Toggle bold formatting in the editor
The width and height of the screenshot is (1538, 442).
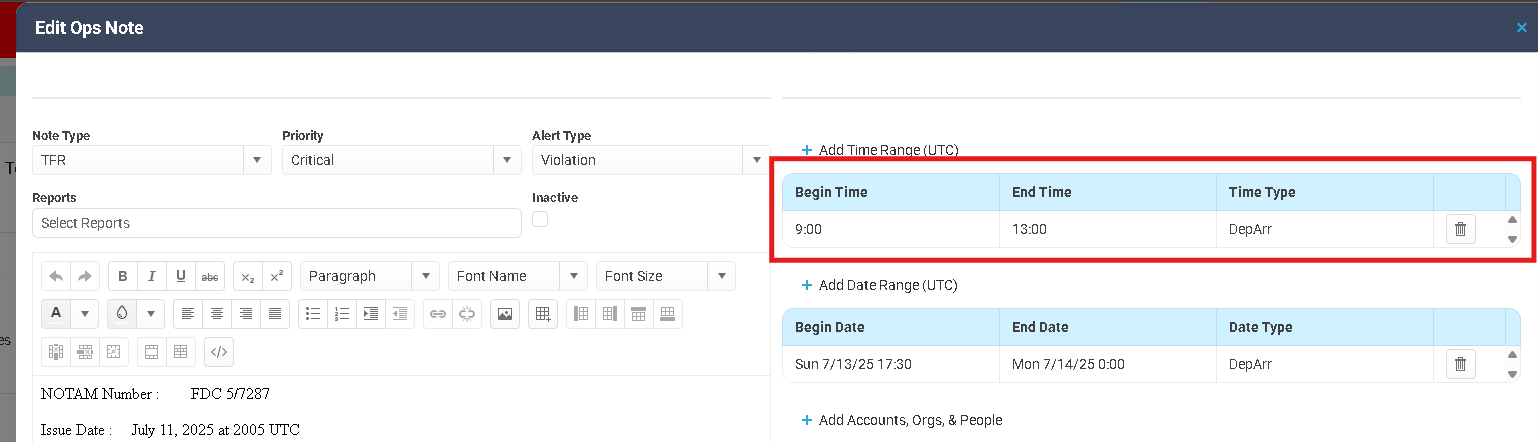[x=123, y=277]
